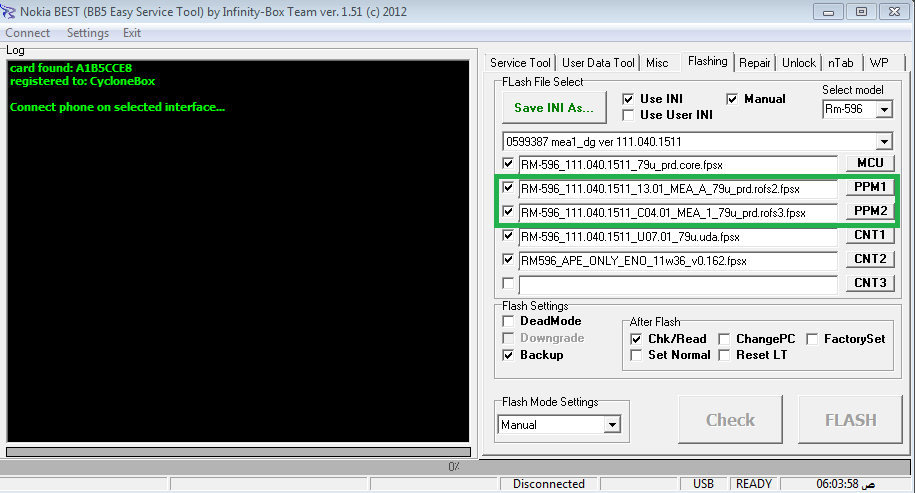Uncheck the PPM1 rofs2 file checkbox

tap(508, 187)
